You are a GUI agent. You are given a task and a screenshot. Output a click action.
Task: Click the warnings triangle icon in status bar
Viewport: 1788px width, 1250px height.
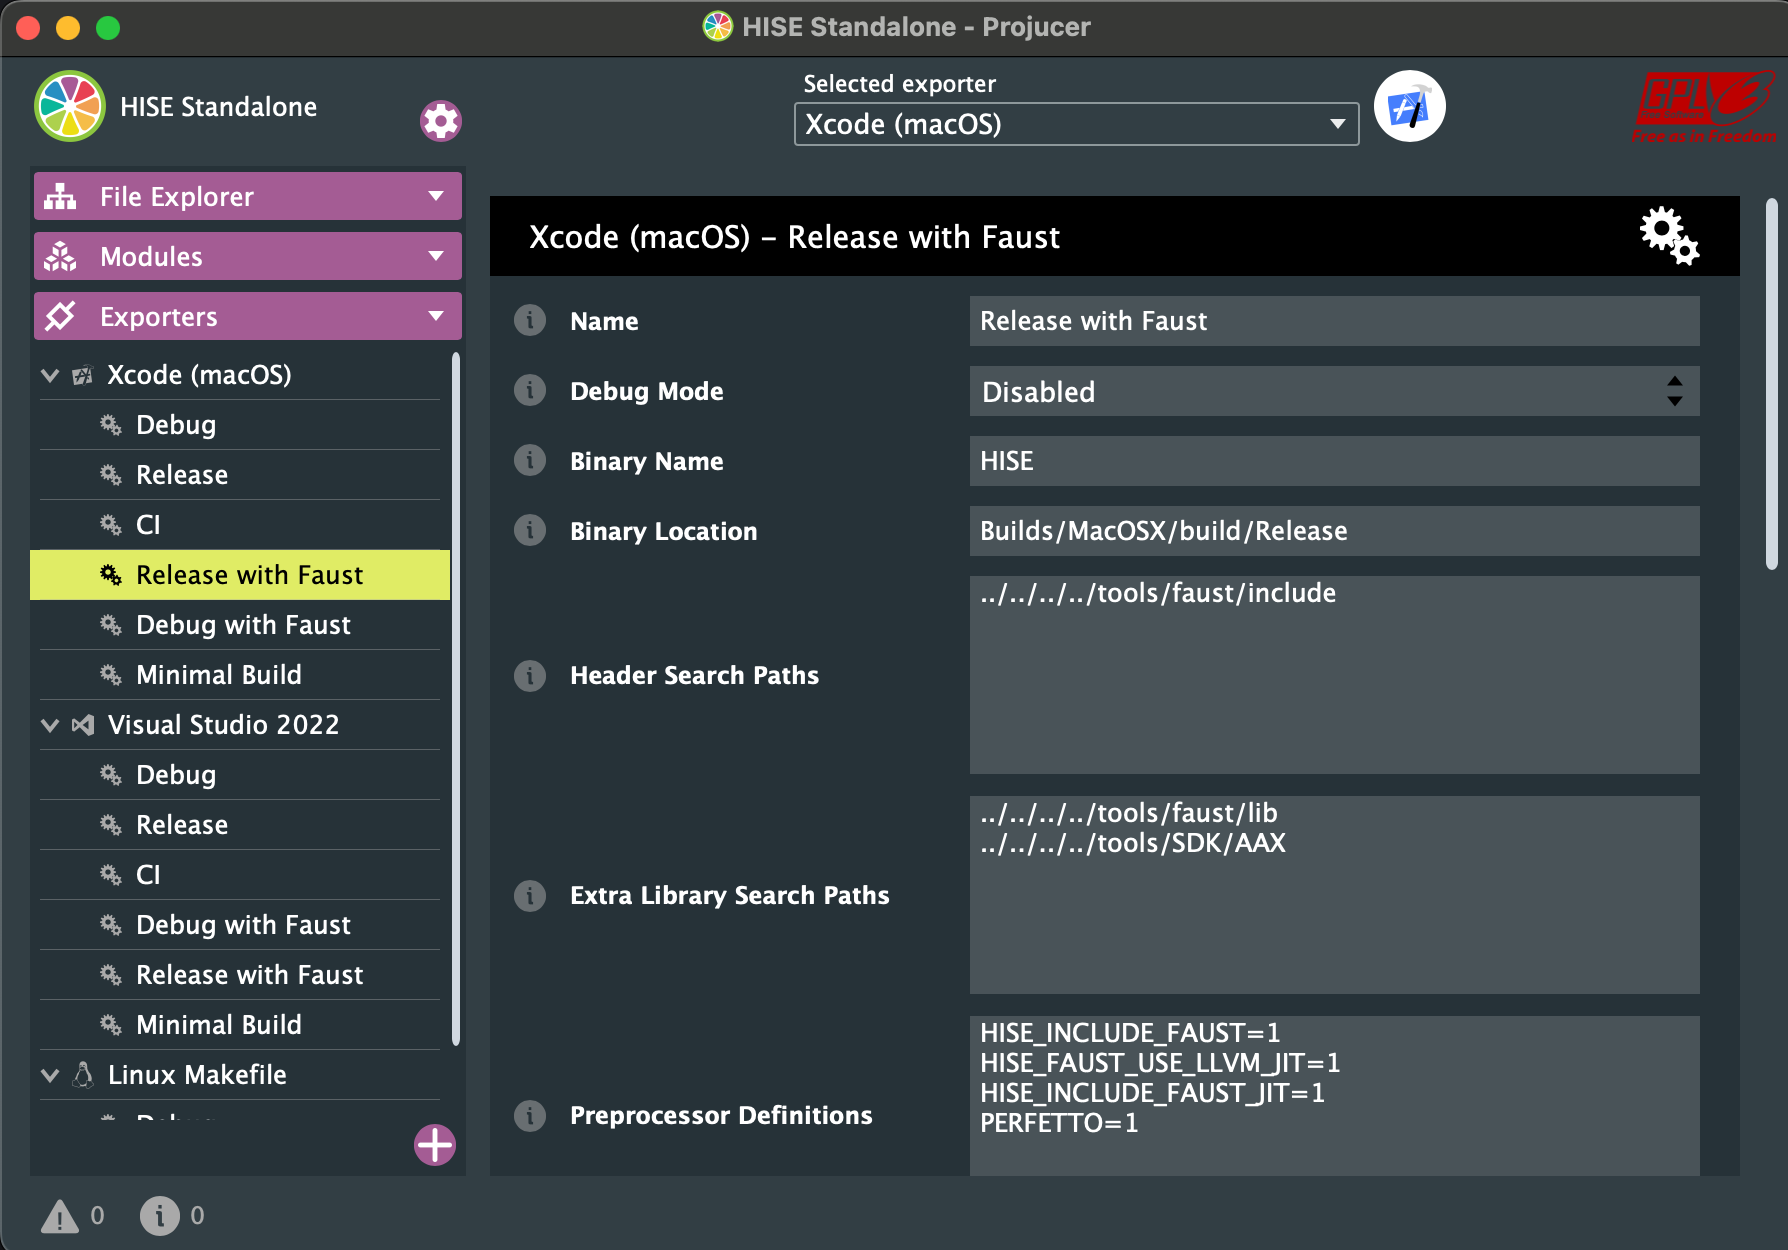point(60,1216)
